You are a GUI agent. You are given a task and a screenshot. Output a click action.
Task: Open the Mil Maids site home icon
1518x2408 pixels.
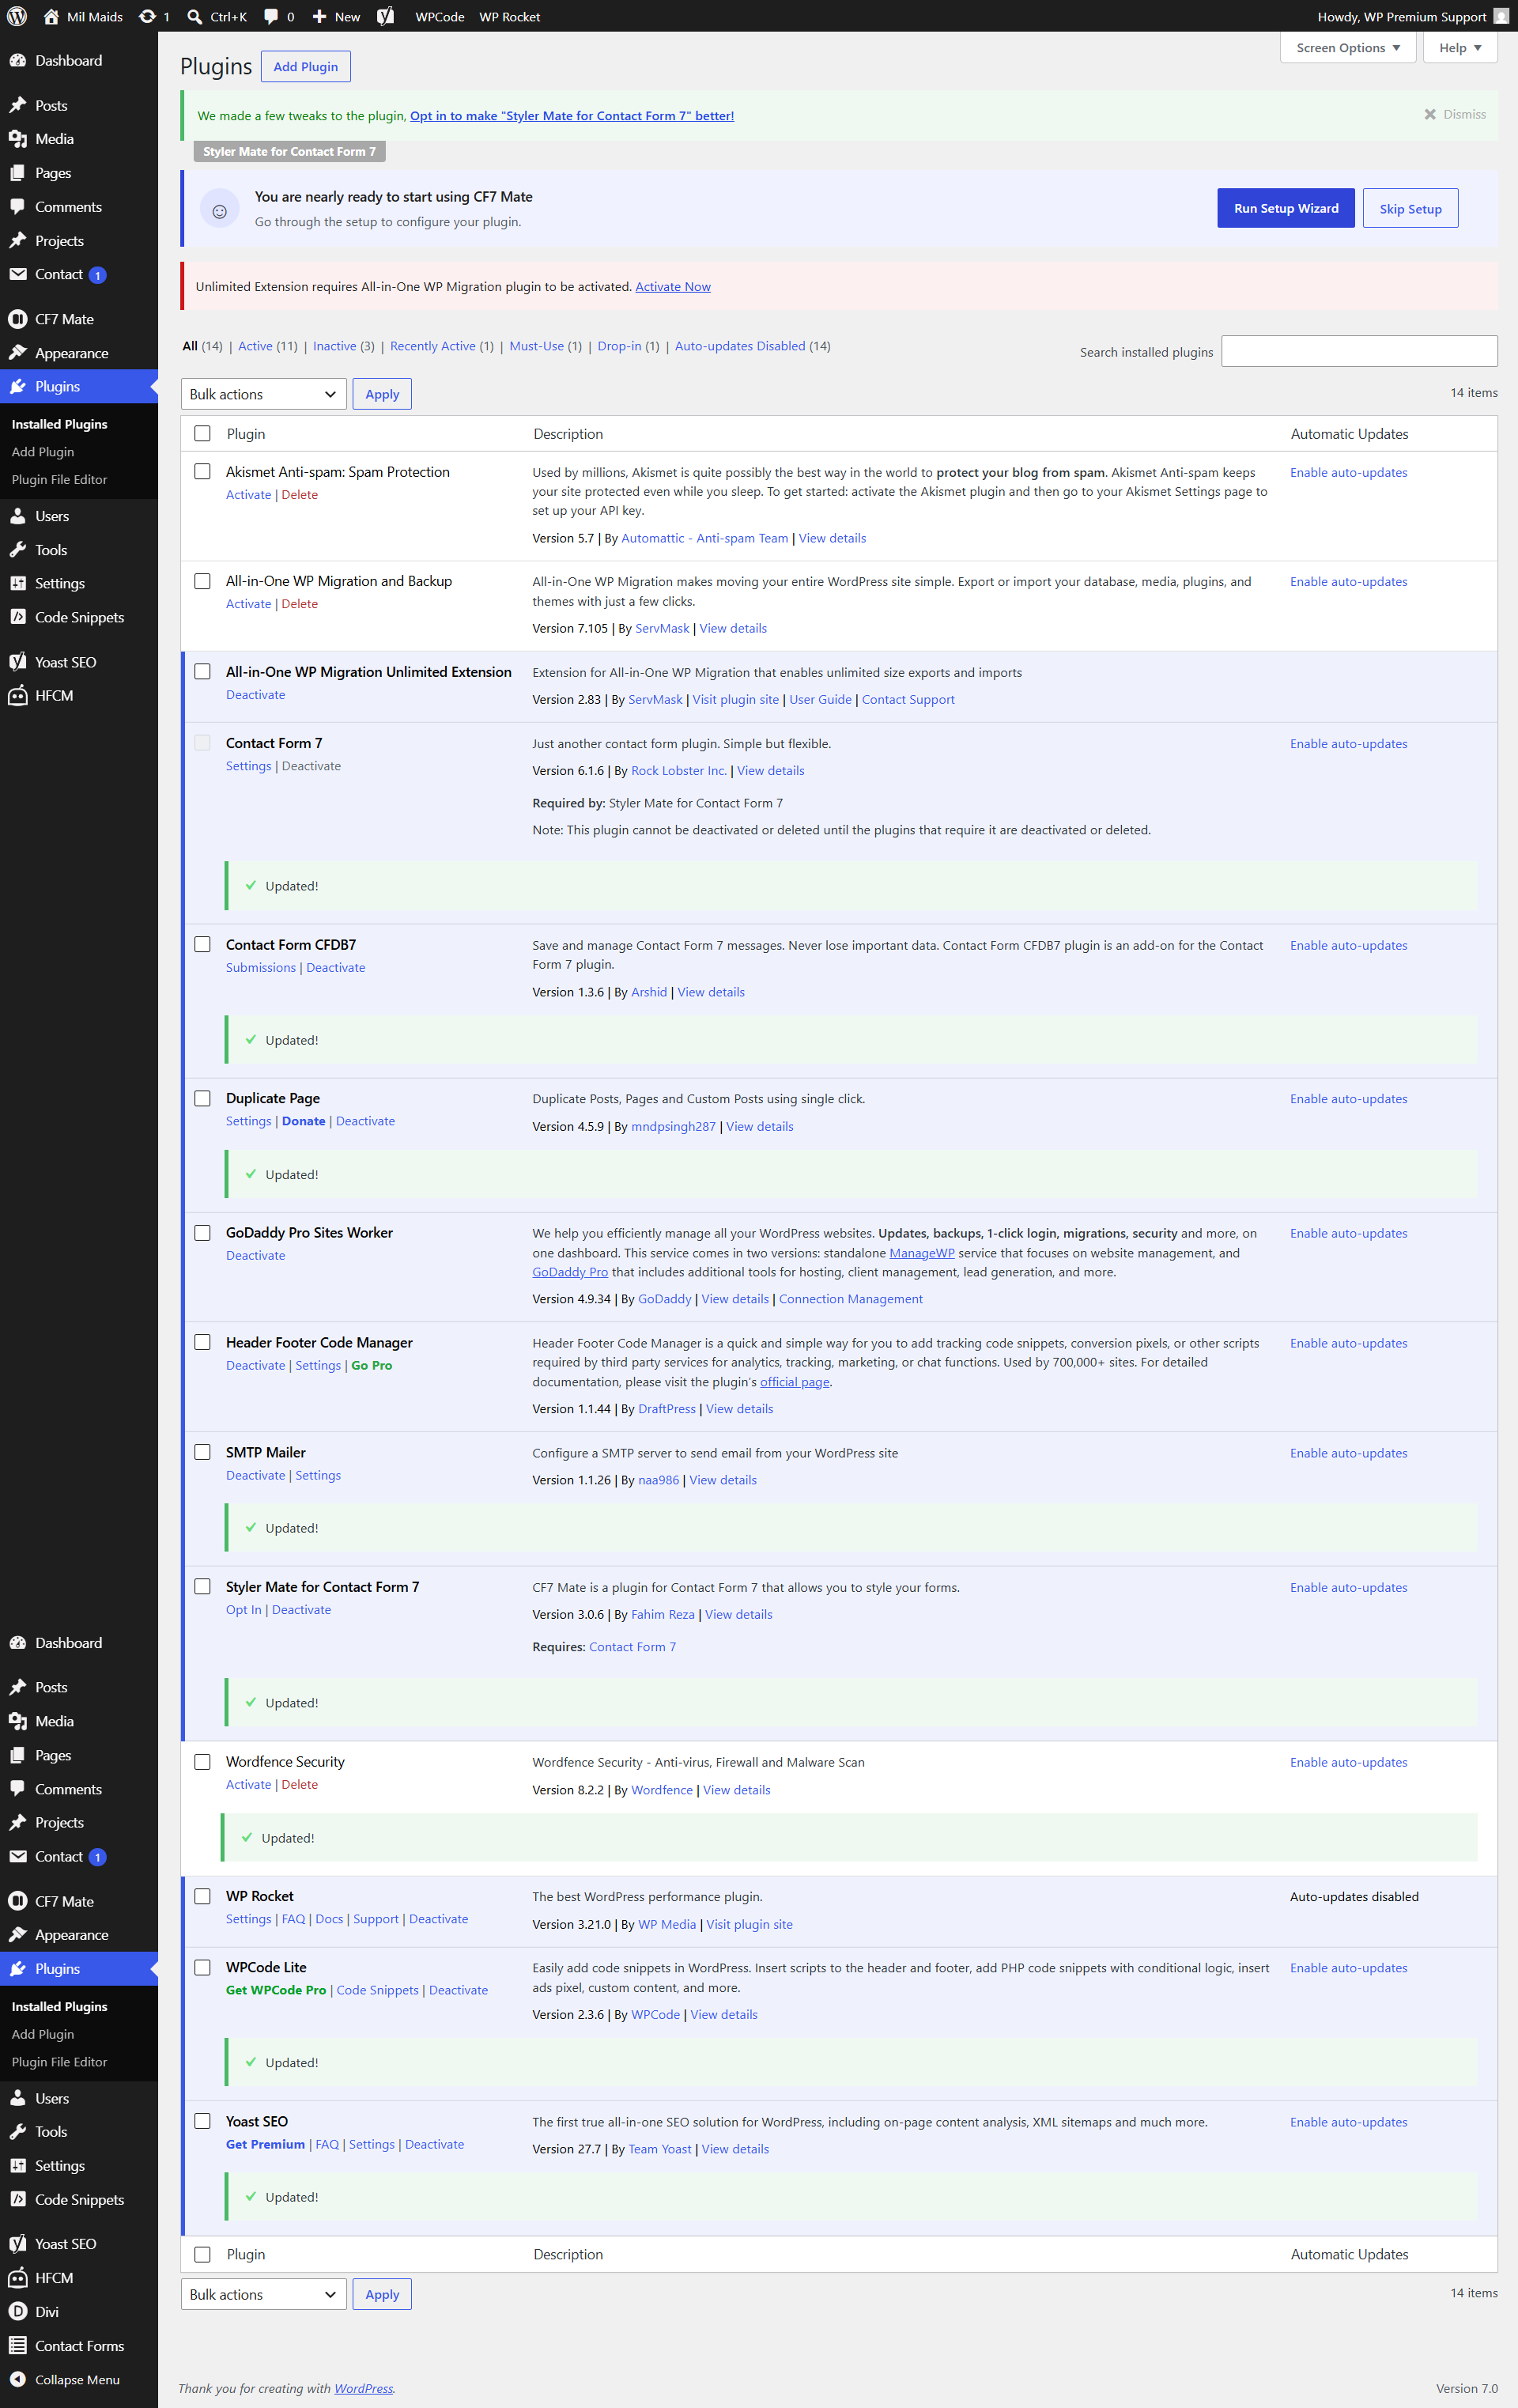(x=51, y=16)
